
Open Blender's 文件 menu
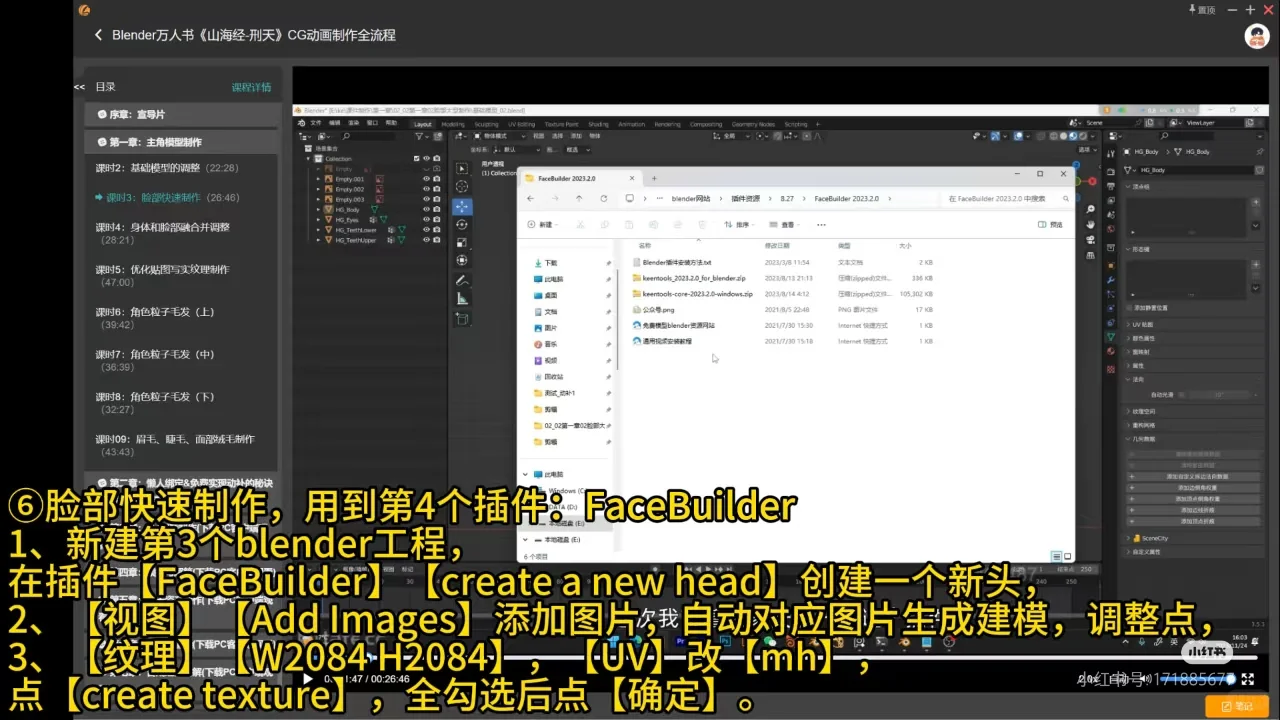pyautogui.click(x=314, y=122)
